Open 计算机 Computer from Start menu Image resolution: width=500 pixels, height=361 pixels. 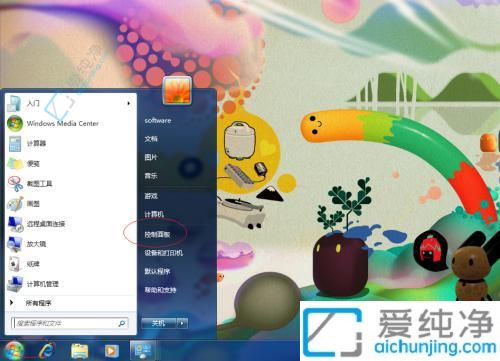point(154,214)
